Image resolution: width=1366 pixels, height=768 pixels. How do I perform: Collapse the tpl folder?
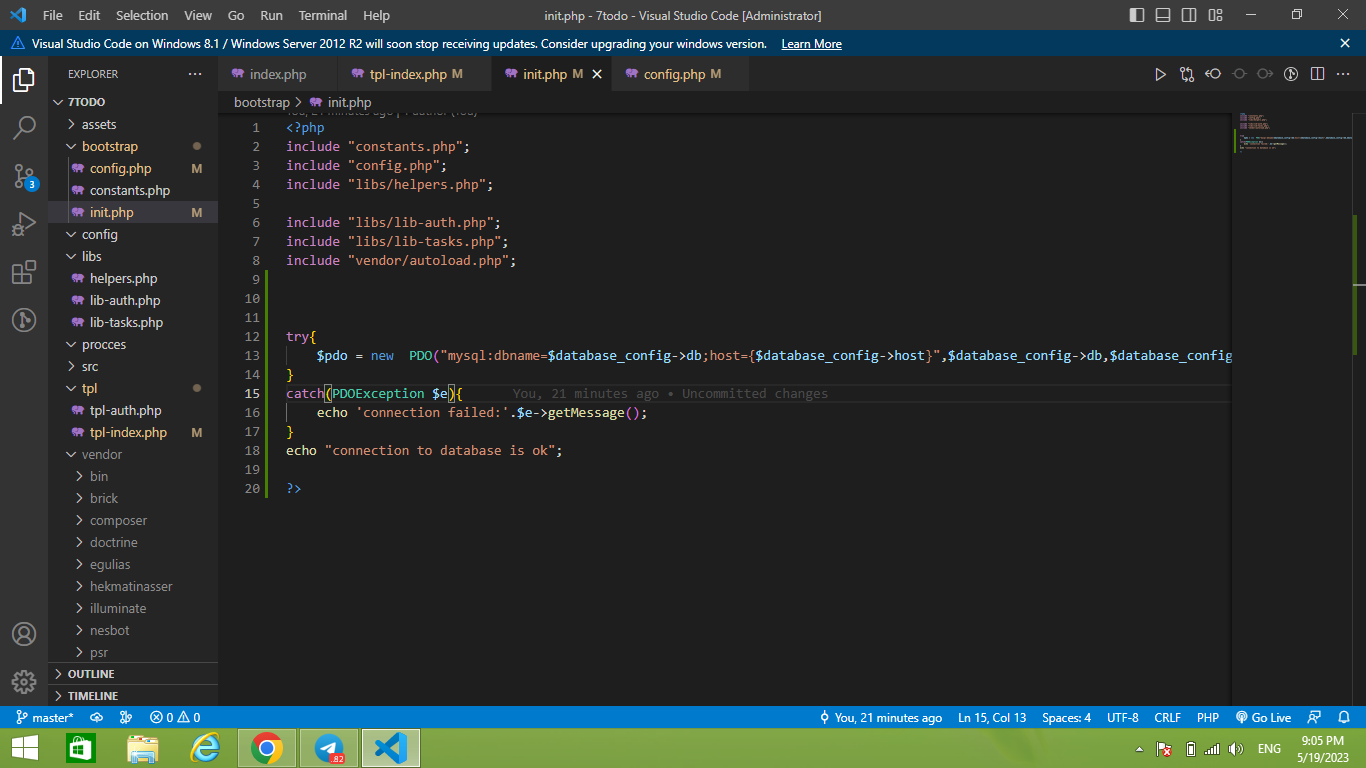pos(133,388)
